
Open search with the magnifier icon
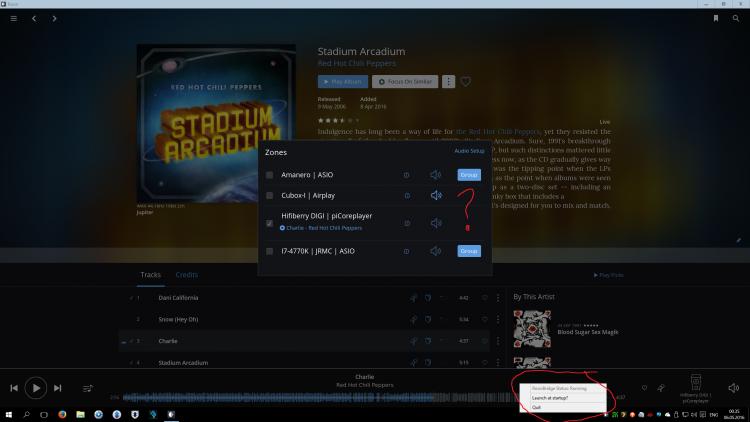coord(736,18)
